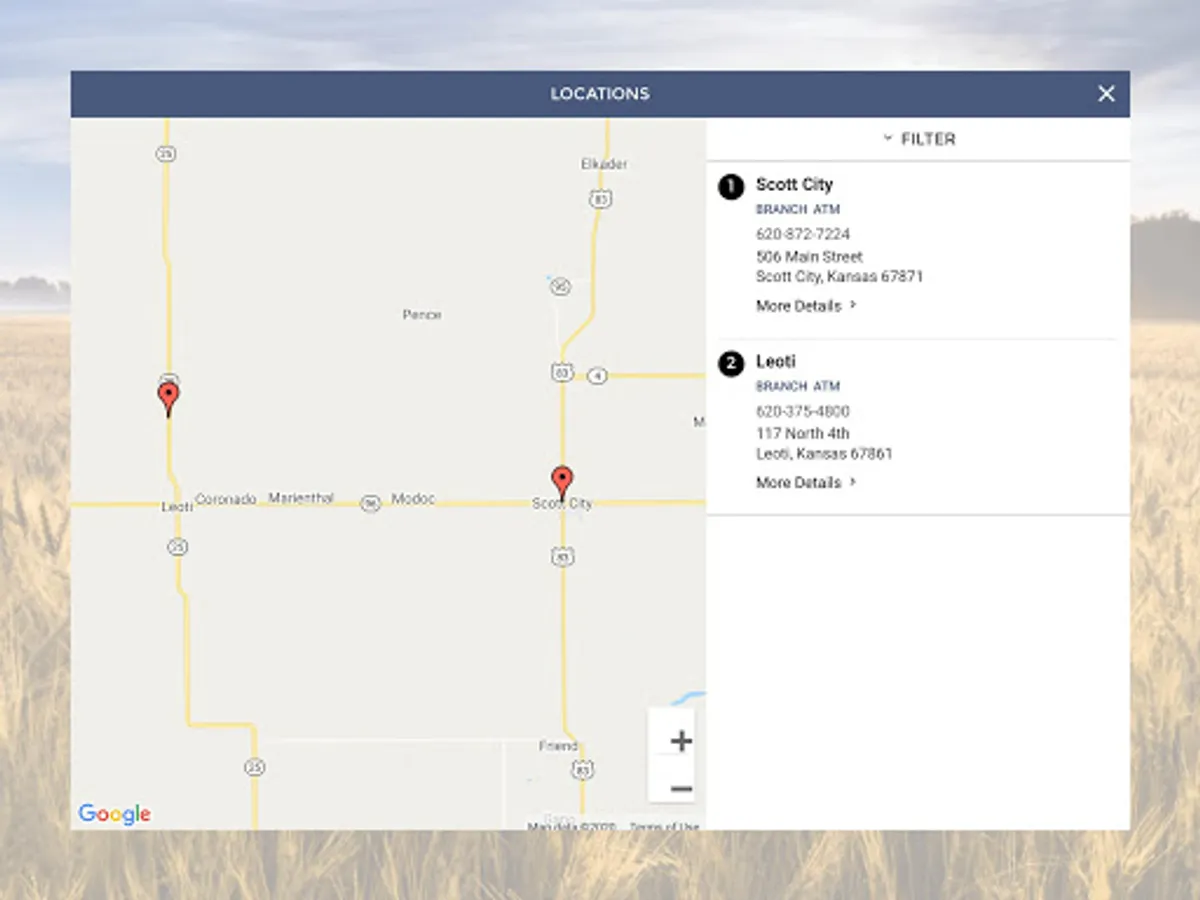1200x900 pixels.
Task: Click the Modoc label on map
Action: 413,498
